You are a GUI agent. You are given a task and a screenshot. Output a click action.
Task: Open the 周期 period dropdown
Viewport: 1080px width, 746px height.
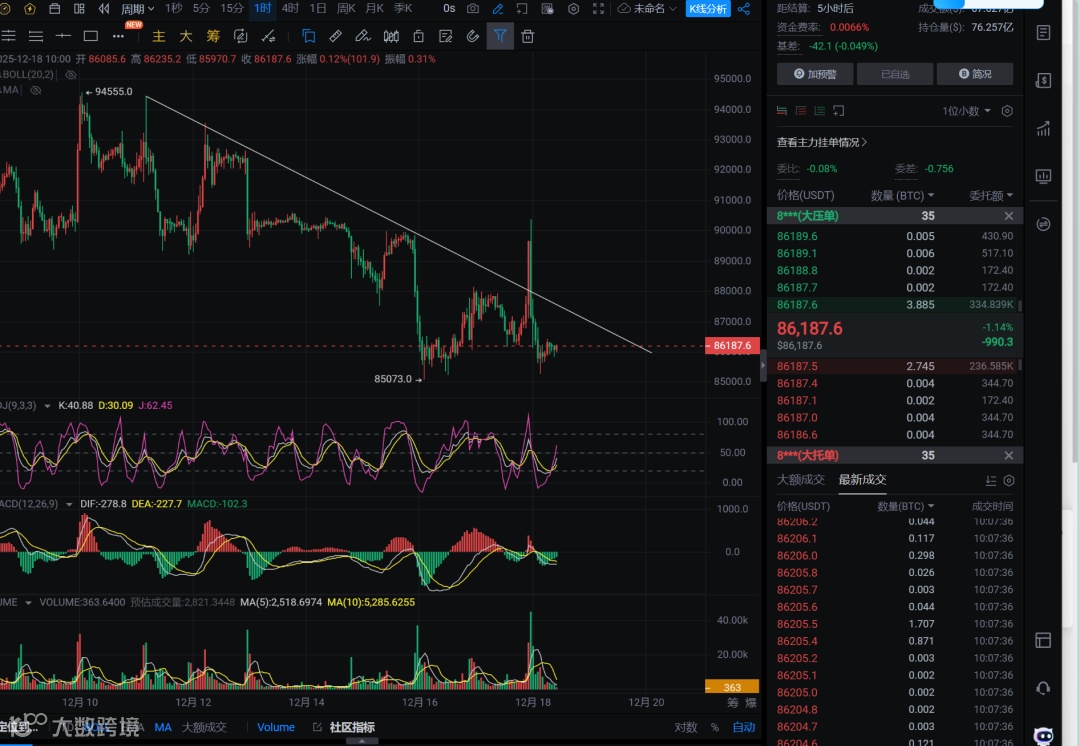138,9
